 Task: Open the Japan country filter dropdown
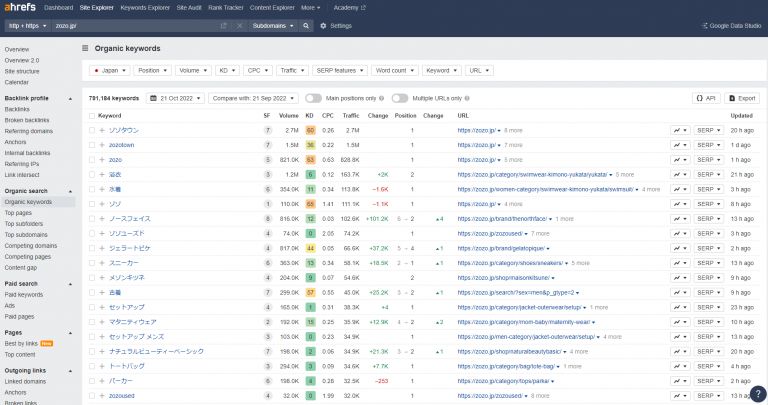tap(109, 71)
